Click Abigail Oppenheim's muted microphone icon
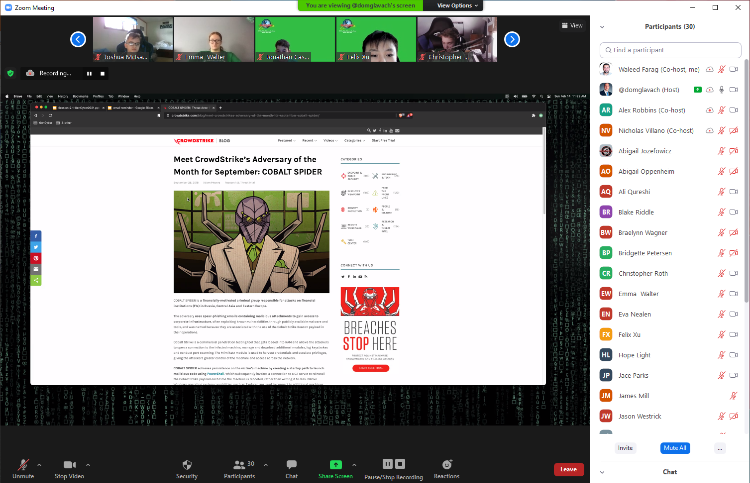Image resolution: width=750 pixels, height=483 pixels. pos(721,171)
